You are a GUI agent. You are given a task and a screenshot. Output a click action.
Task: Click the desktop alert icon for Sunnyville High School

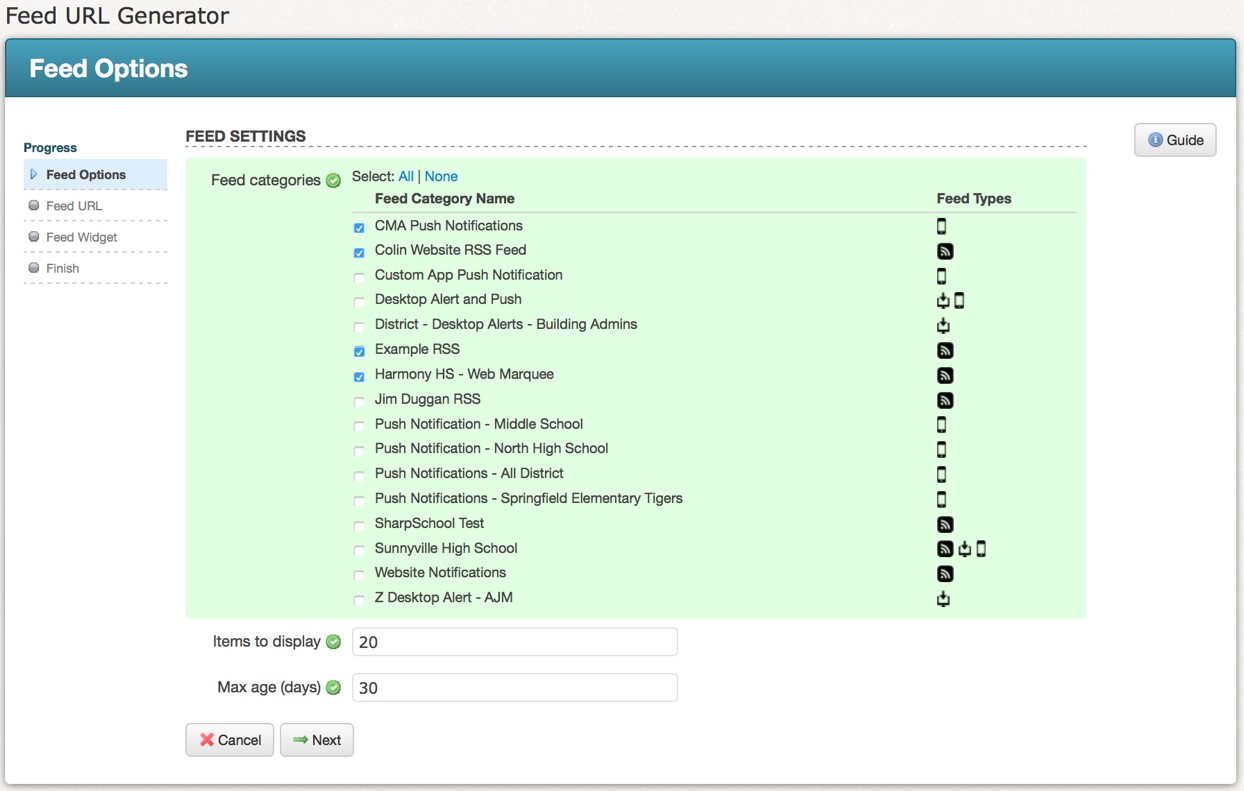click(x=963, y=548)
